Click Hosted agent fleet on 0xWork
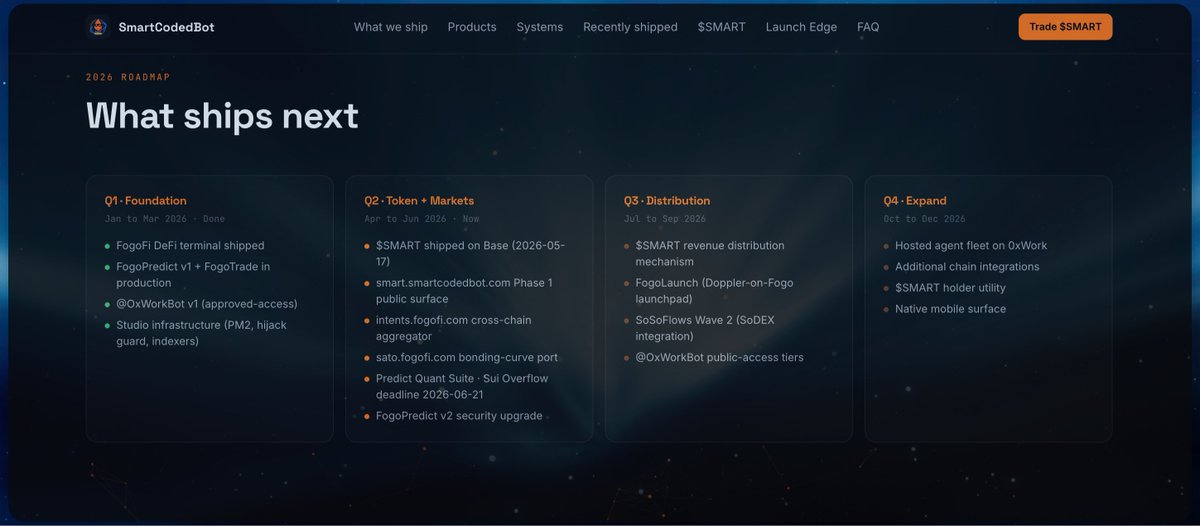The width and height of the screenshot is (1200, 526). (971, 246)
